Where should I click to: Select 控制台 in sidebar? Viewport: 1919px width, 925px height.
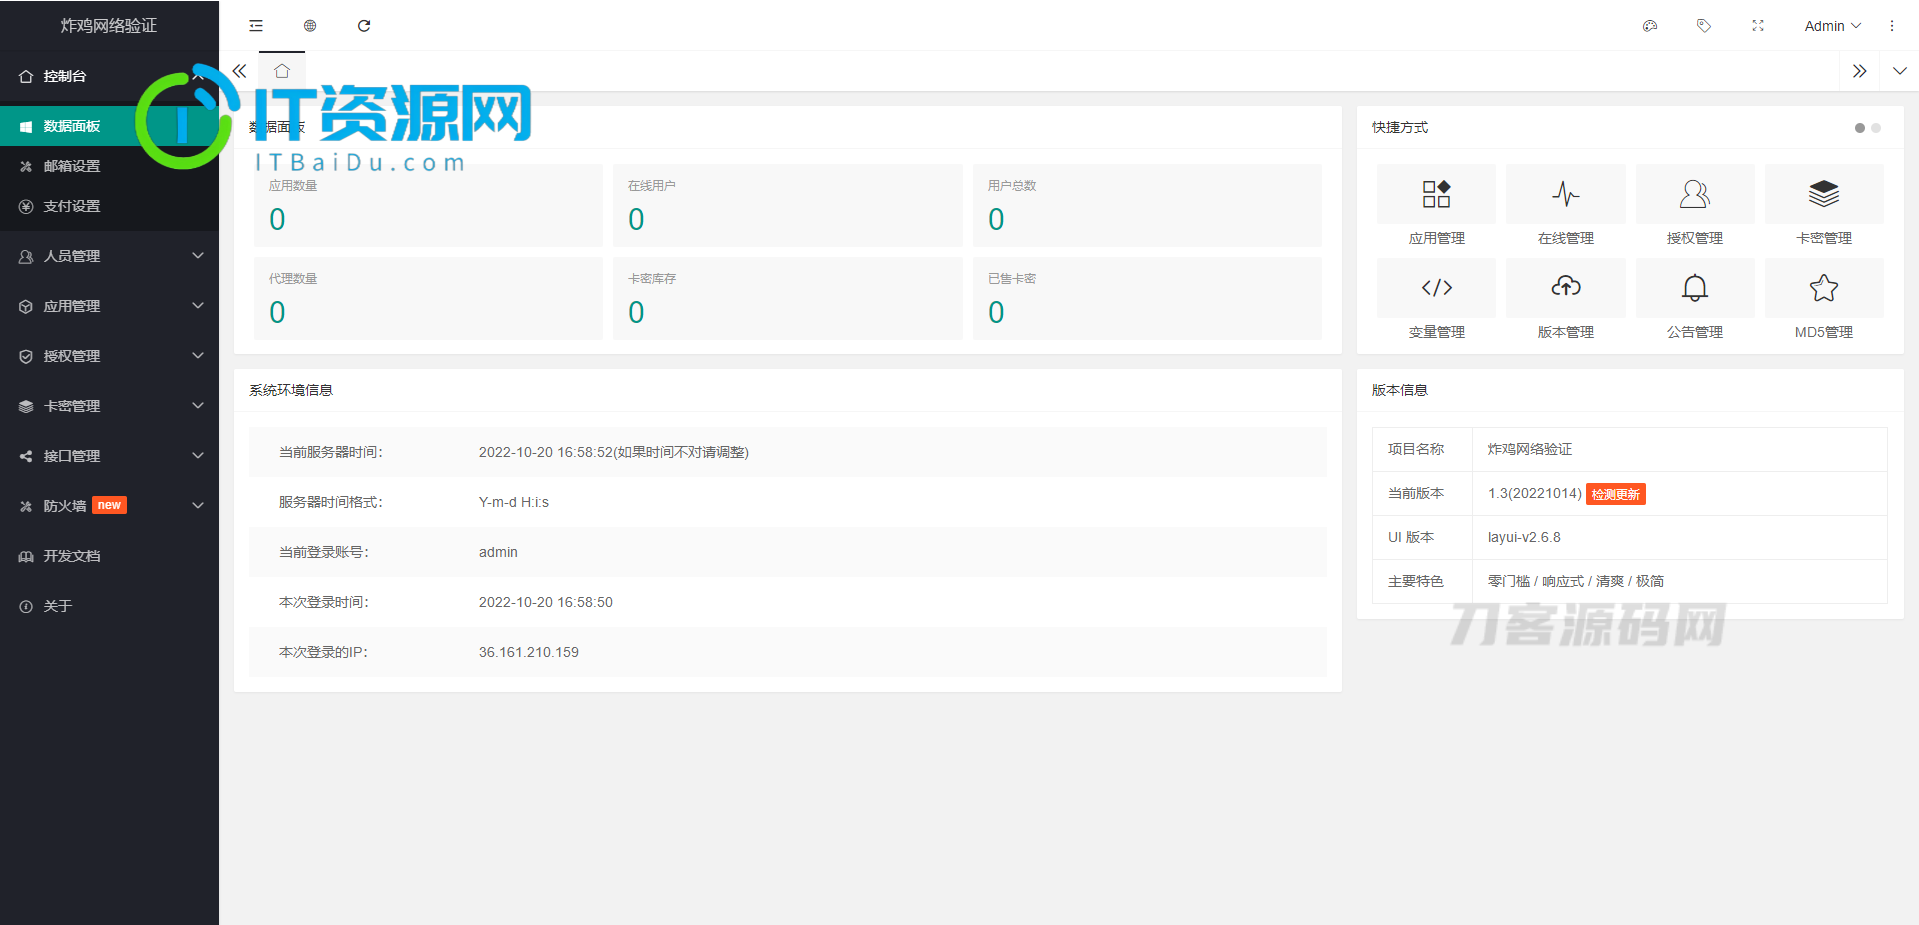point(109,76)
